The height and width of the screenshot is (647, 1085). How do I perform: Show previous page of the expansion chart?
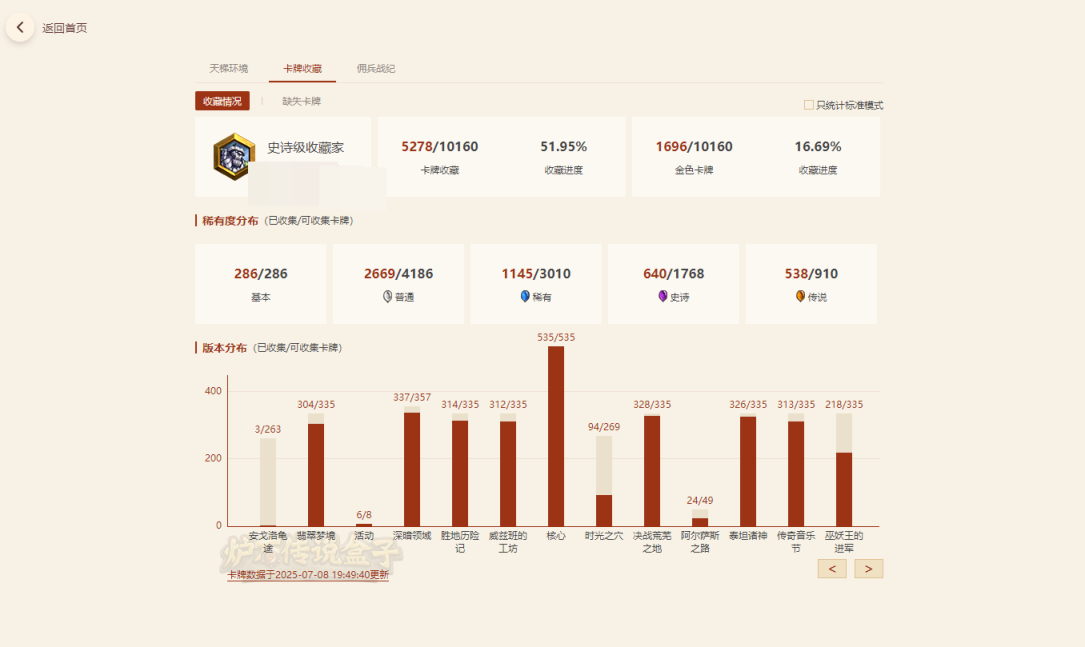click(832, 568)
